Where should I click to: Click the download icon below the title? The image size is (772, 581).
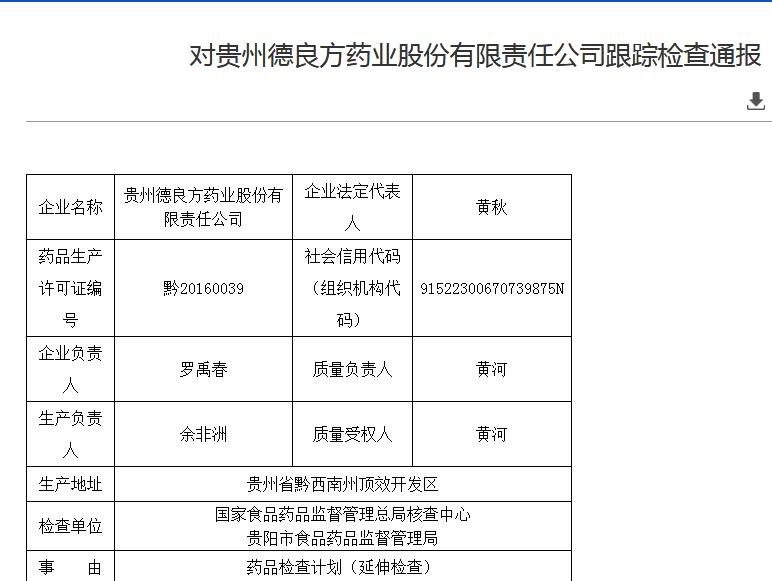(x=756, y=101)
